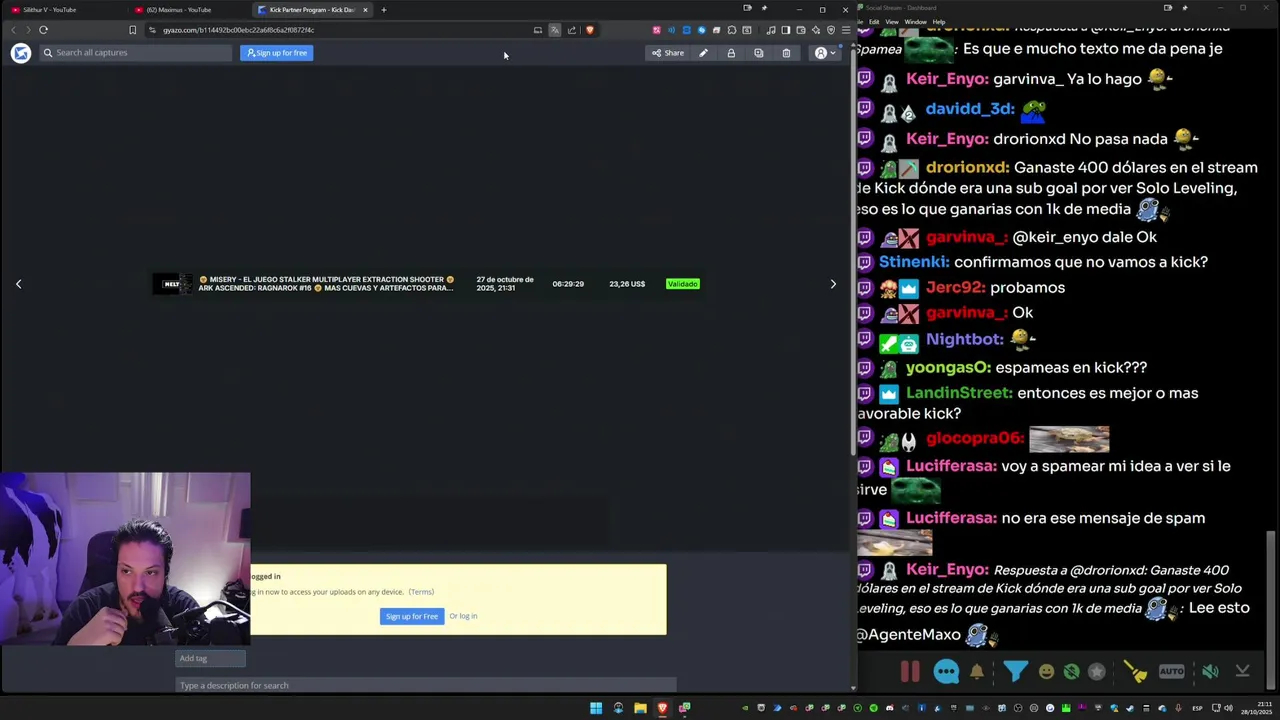Toggle the AUTO button
1280x720 pixels.
1172,672
